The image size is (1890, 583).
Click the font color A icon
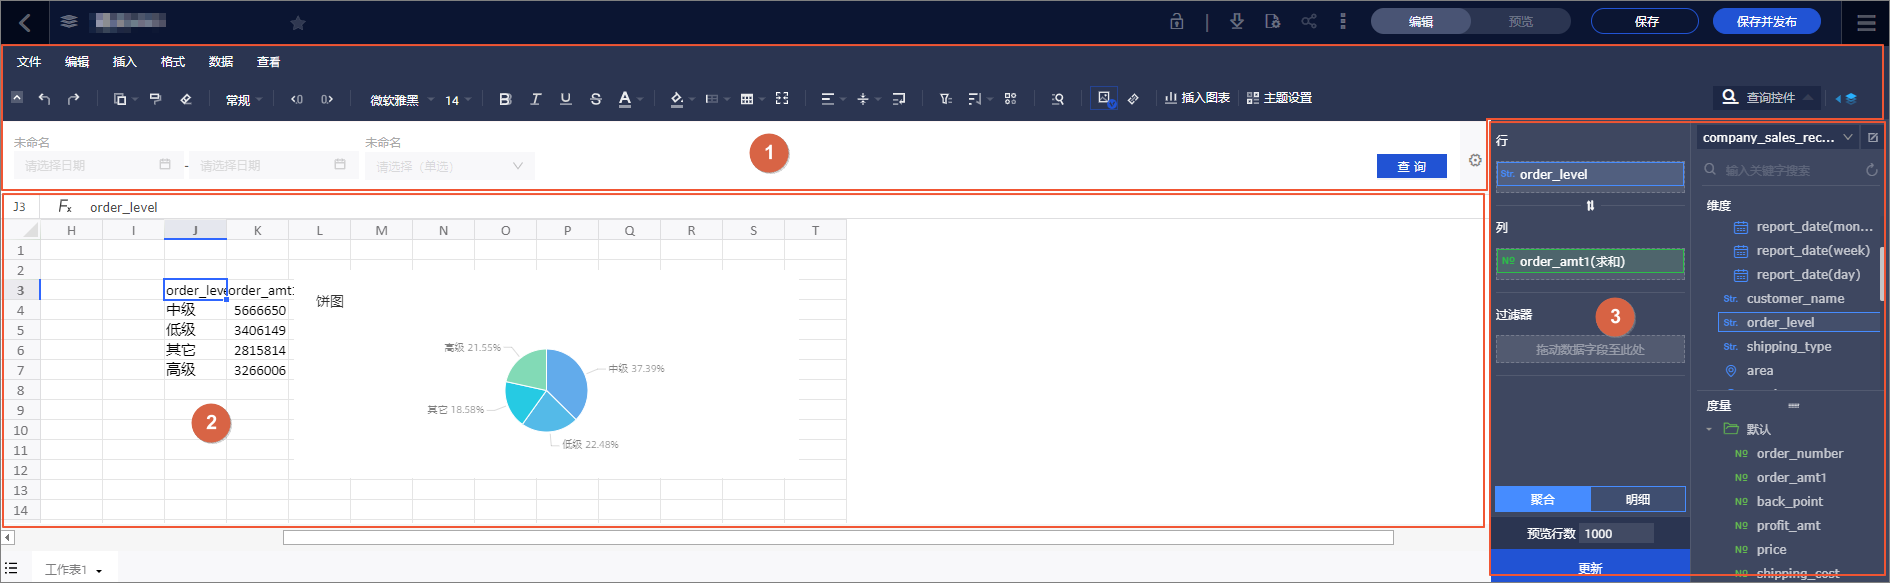(625, 98)
